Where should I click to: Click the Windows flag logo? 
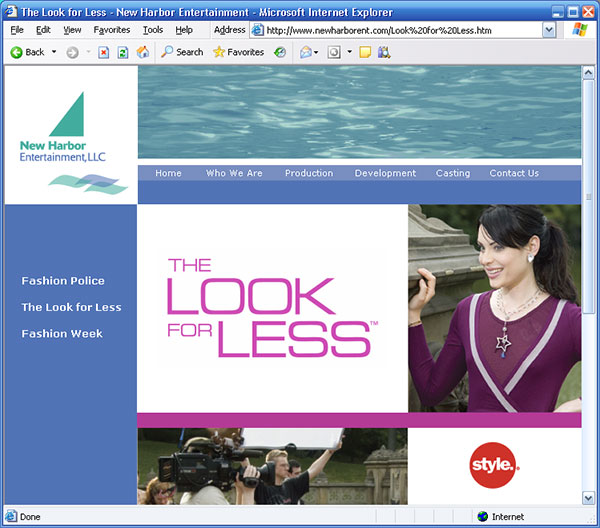point(580,29)
